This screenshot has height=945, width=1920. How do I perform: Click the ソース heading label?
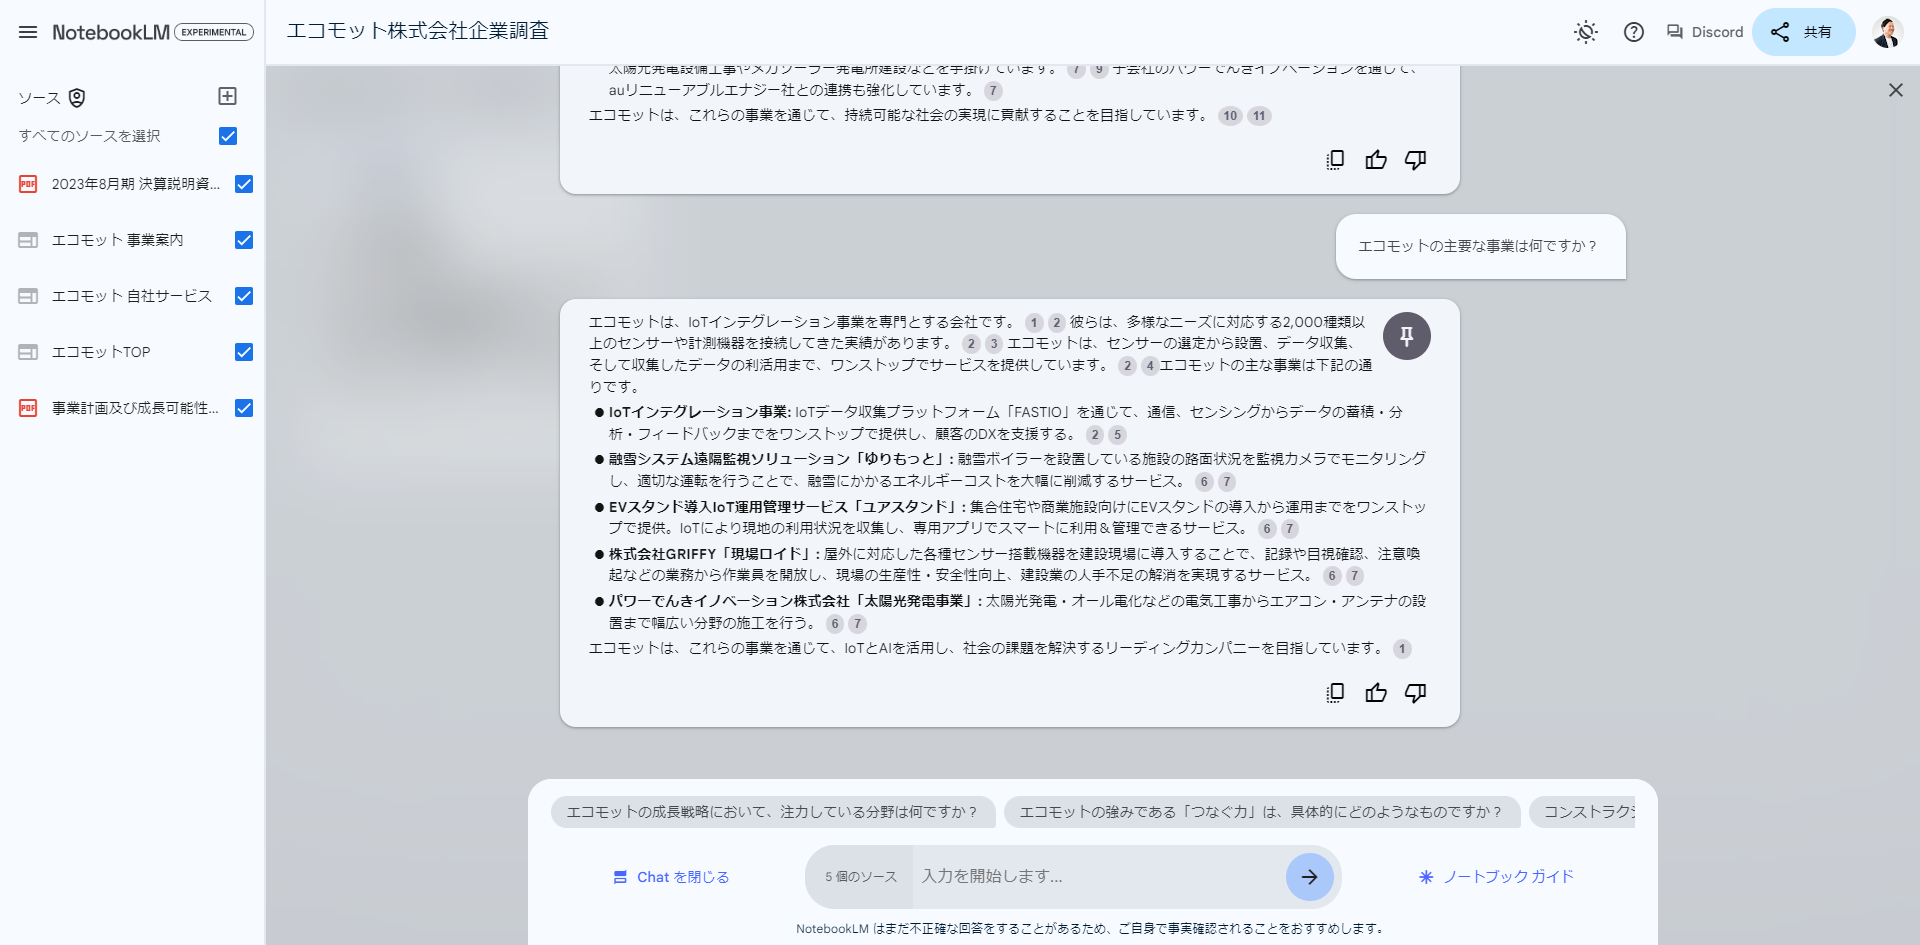point(39,98)
